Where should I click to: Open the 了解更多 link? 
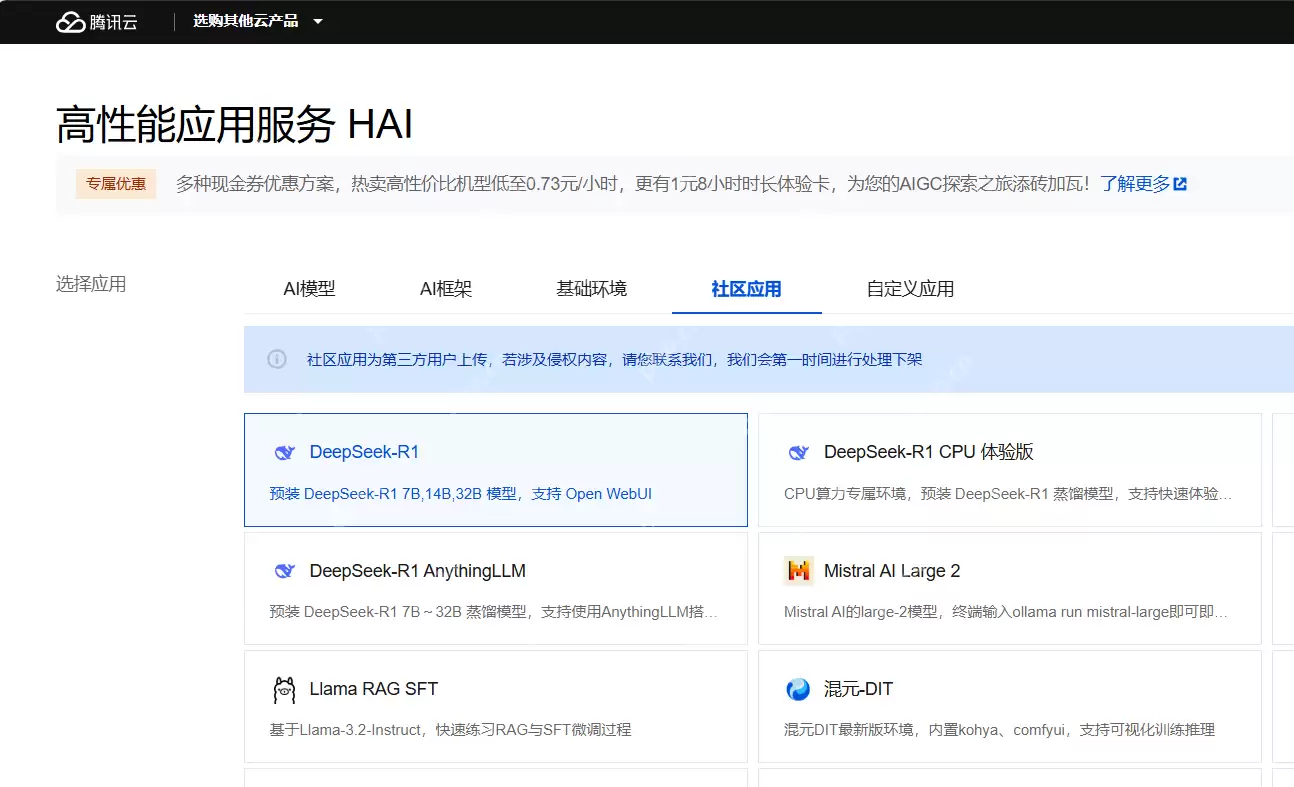tap(1137, 184)
